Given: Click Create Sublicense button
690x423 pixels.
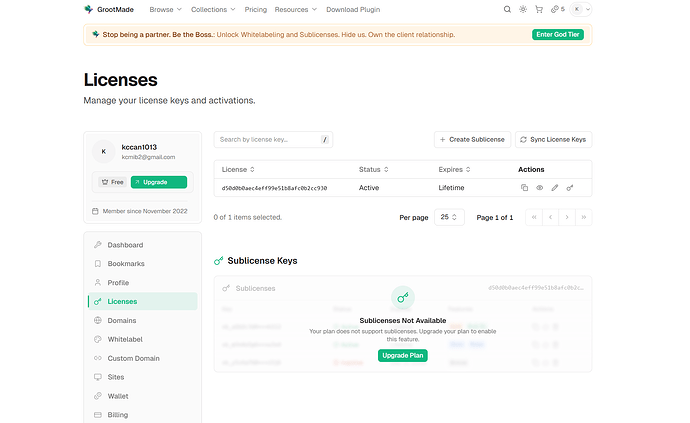Looking at the screenshot, I should click(x=473, y=139).
